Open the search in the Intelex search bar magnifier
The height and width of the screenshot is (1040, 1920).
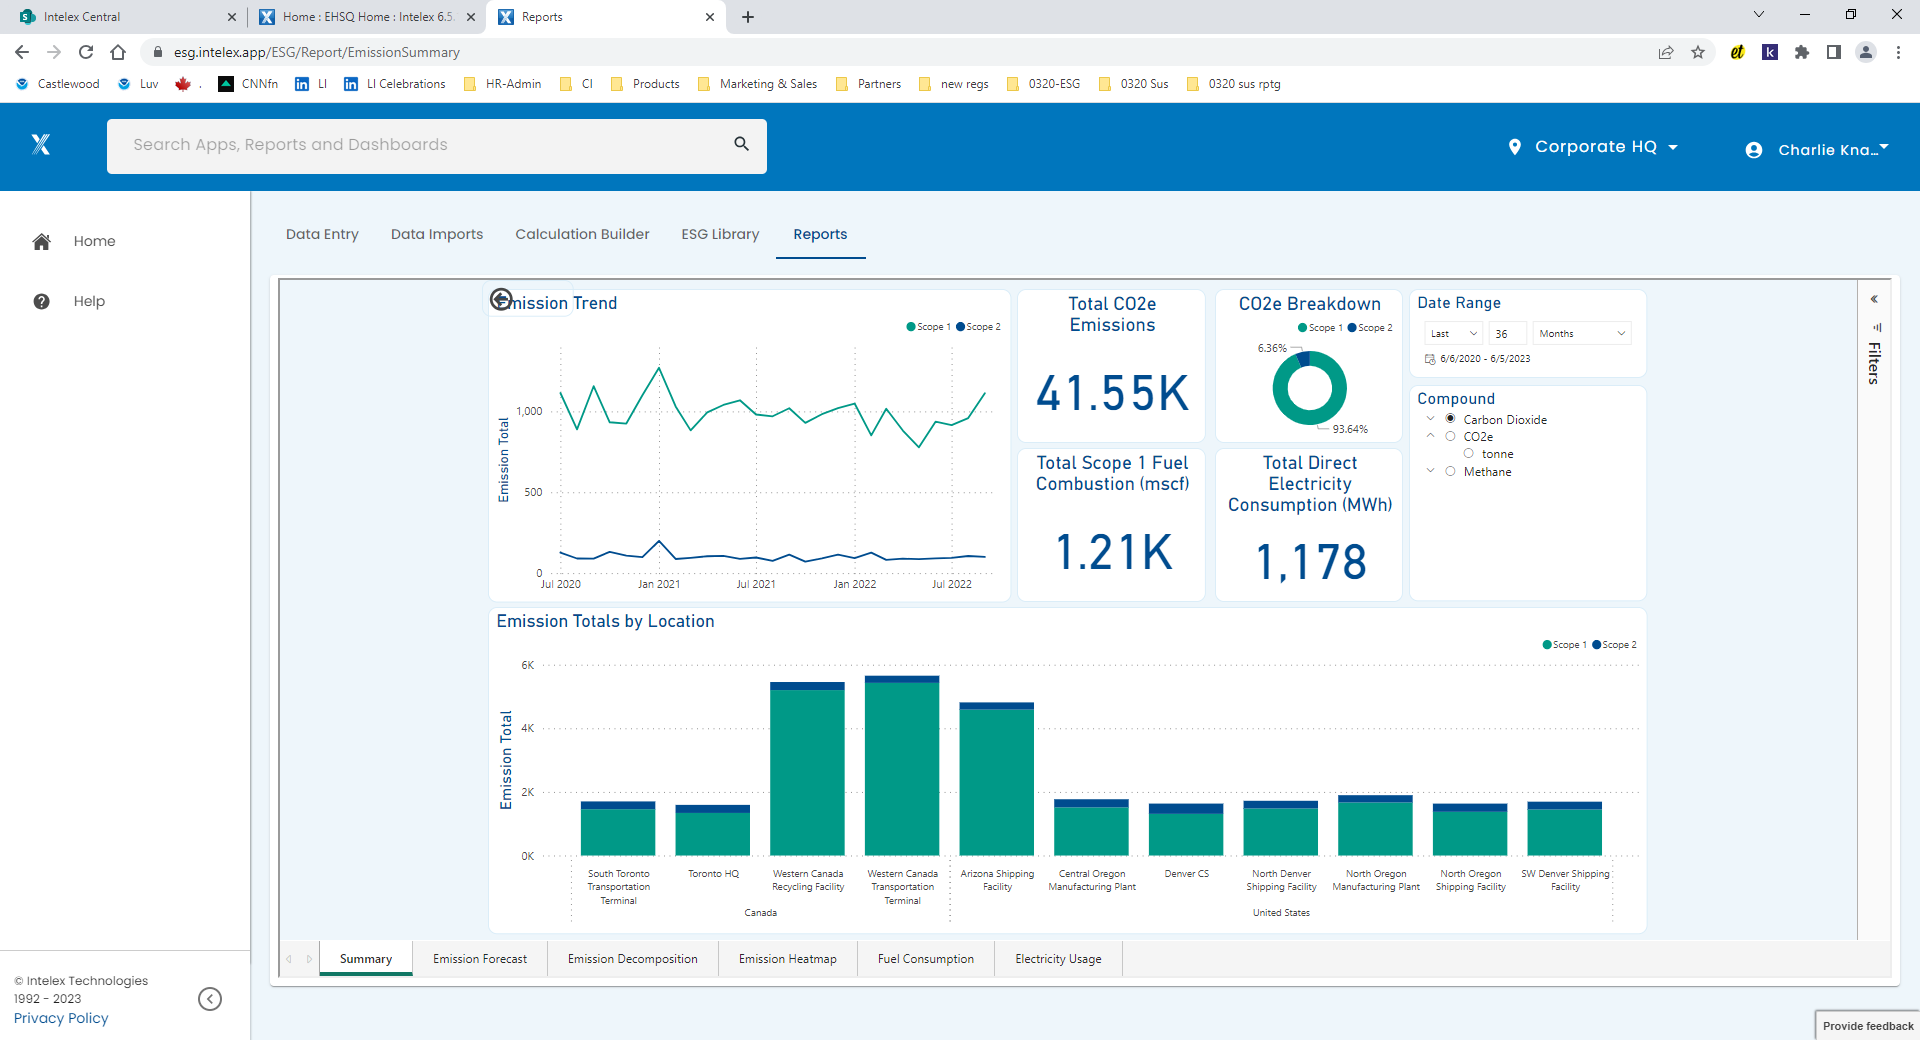click(x=741, y=144)
